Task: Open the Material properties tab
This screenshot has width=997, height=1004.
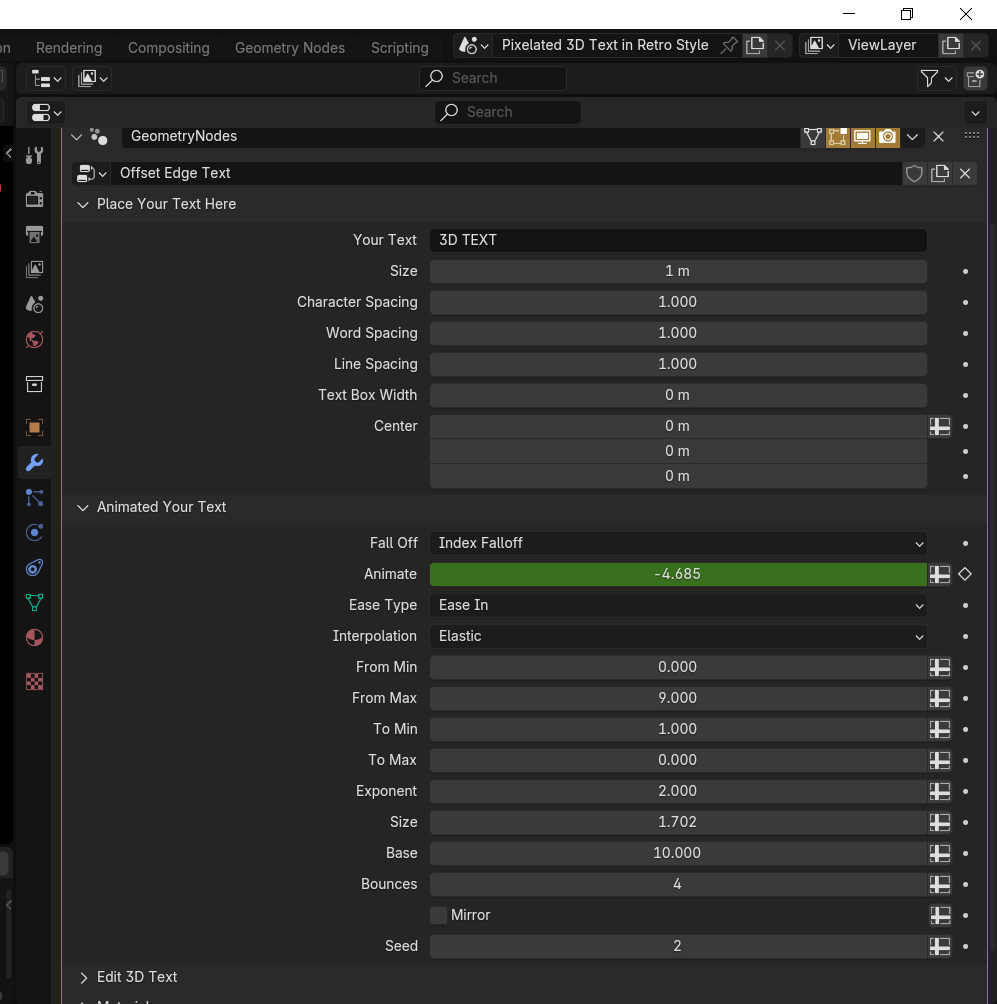Action: point(35,638)
